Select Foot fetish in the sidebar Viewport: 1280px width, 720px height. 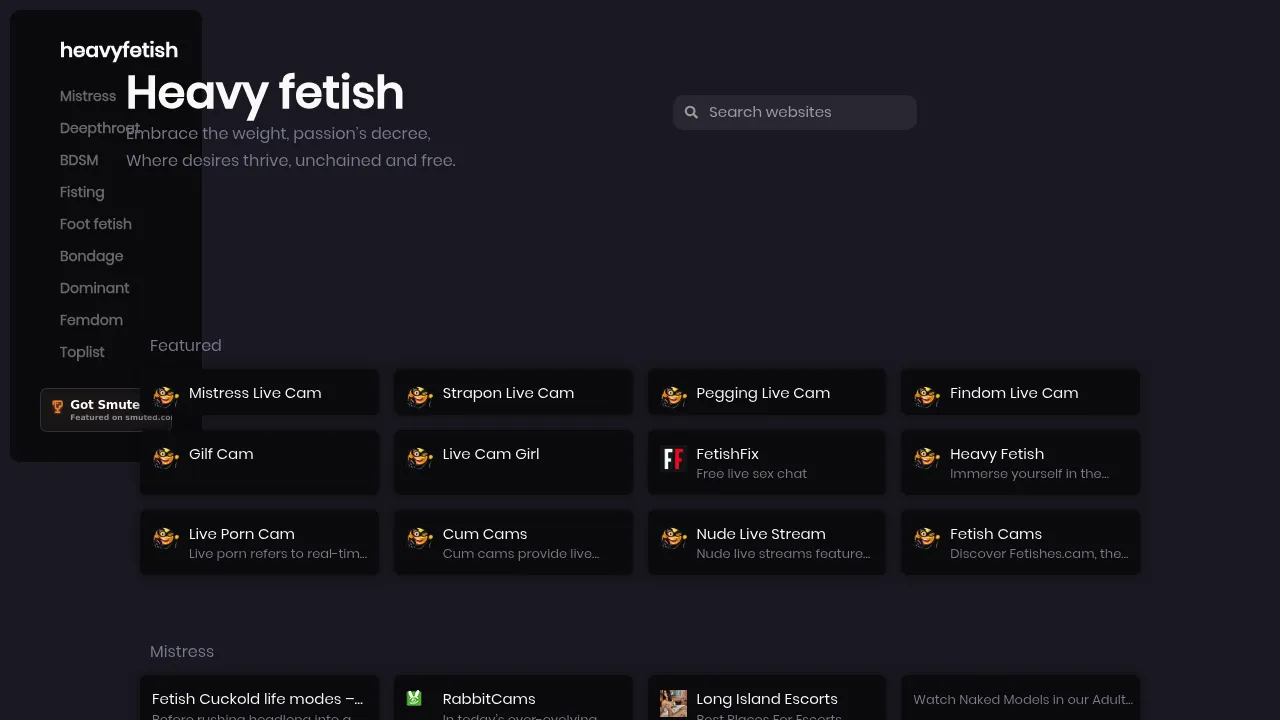point(96,224)
